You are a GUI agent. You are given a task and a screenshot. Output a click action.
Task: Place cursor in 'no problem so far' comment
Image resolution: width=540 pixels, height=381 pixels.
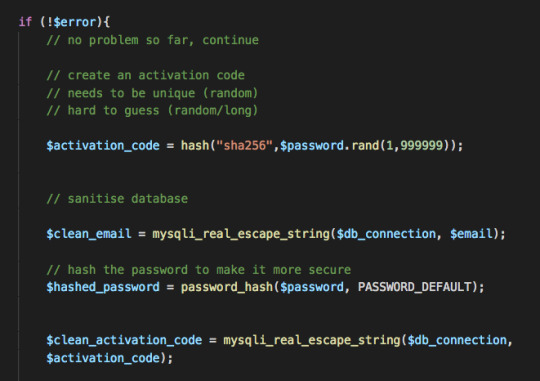[153, 40]
